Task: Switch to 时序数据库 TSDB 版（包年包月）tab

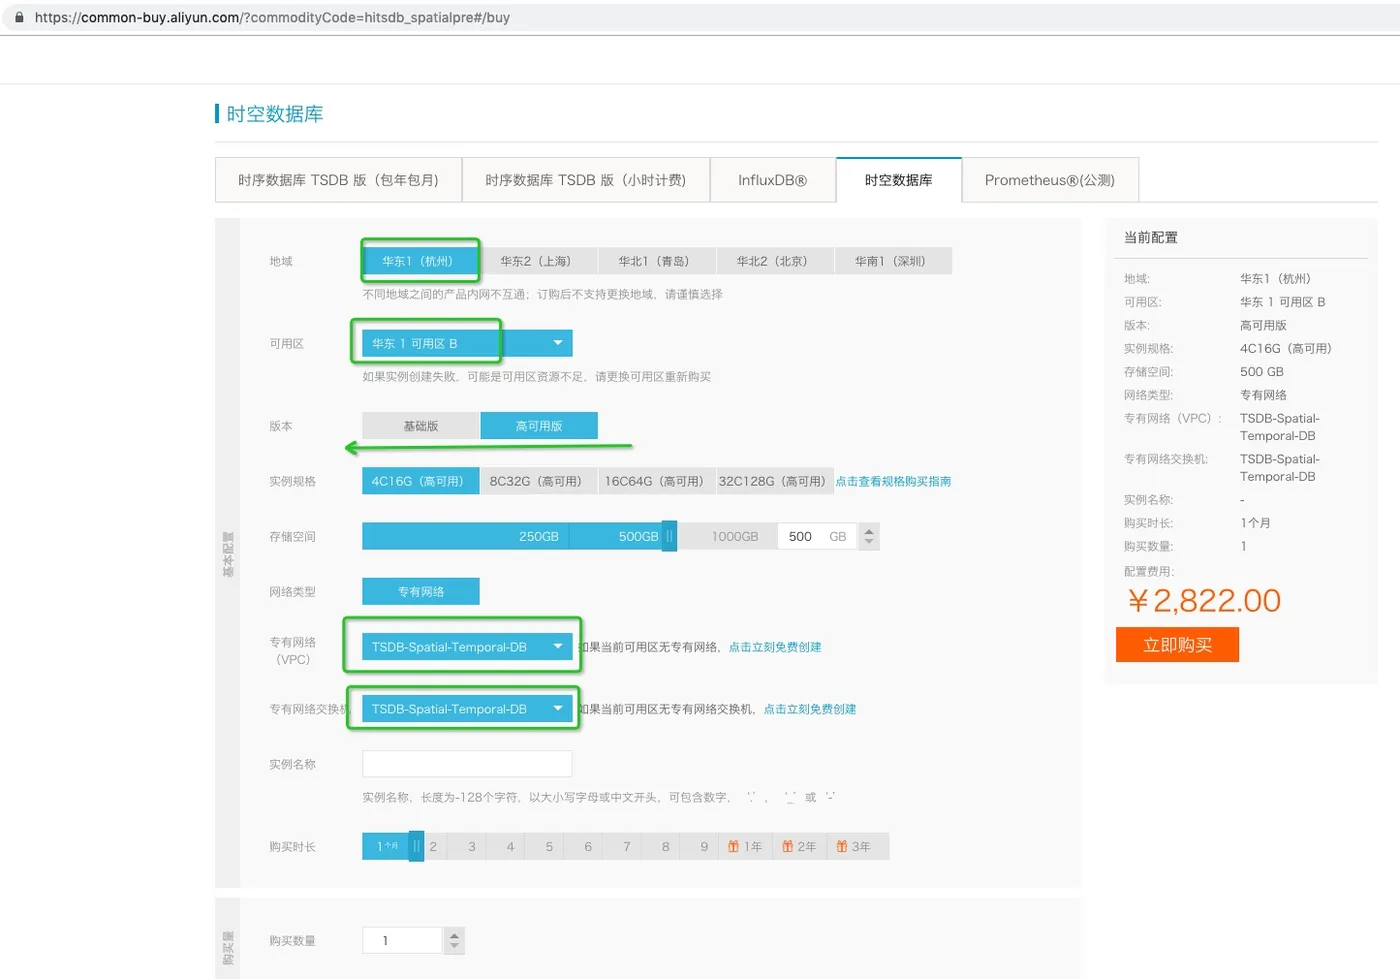Action: (x=339, y=180)
